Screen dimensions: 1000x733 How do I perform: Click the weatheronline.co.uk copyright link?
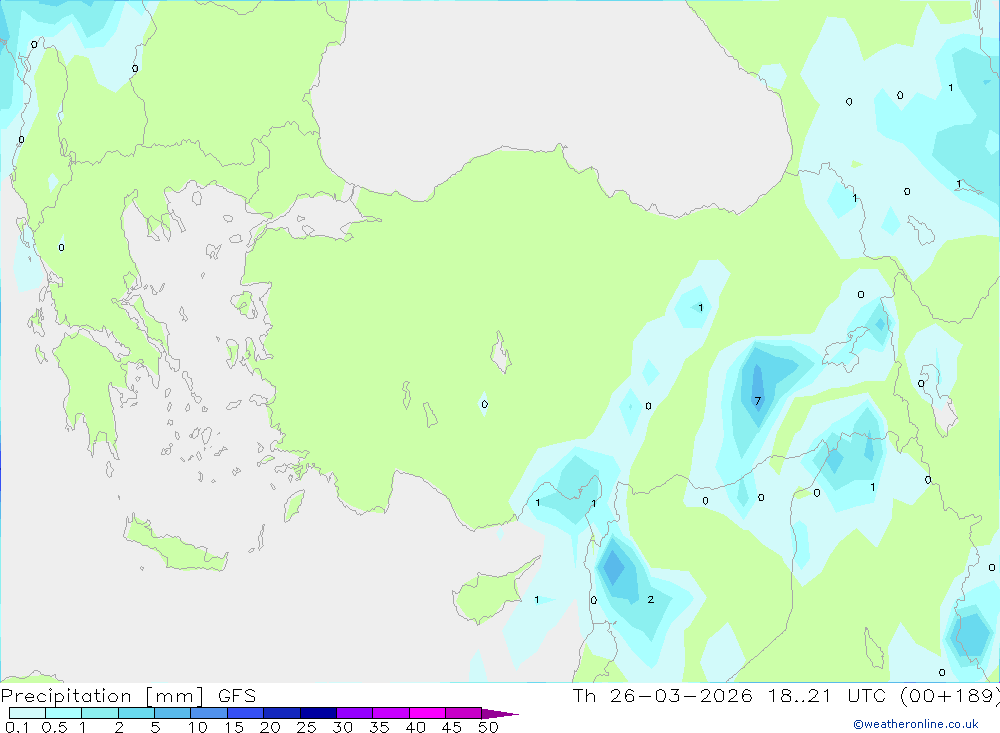pos(916,724)
